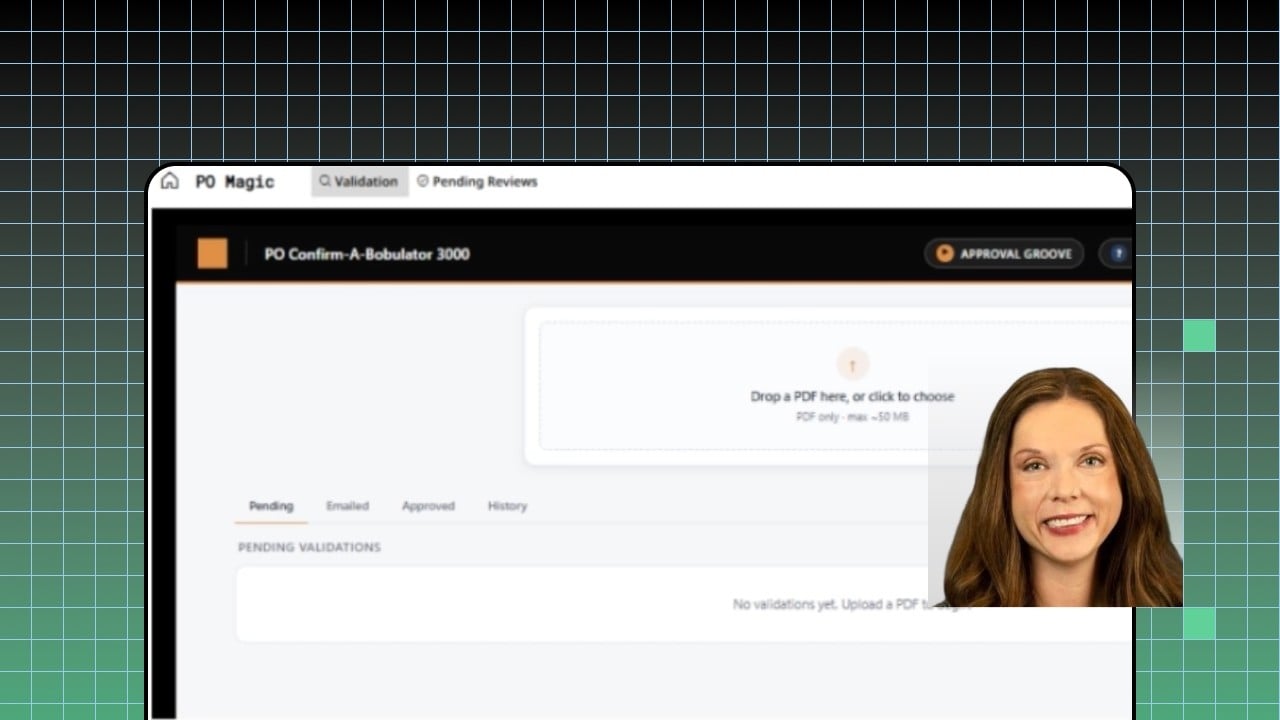Viewport: 1280px width, 720px height.
Task: Click the magnifier icon in the Validation tab
Action: coord(325,181)
